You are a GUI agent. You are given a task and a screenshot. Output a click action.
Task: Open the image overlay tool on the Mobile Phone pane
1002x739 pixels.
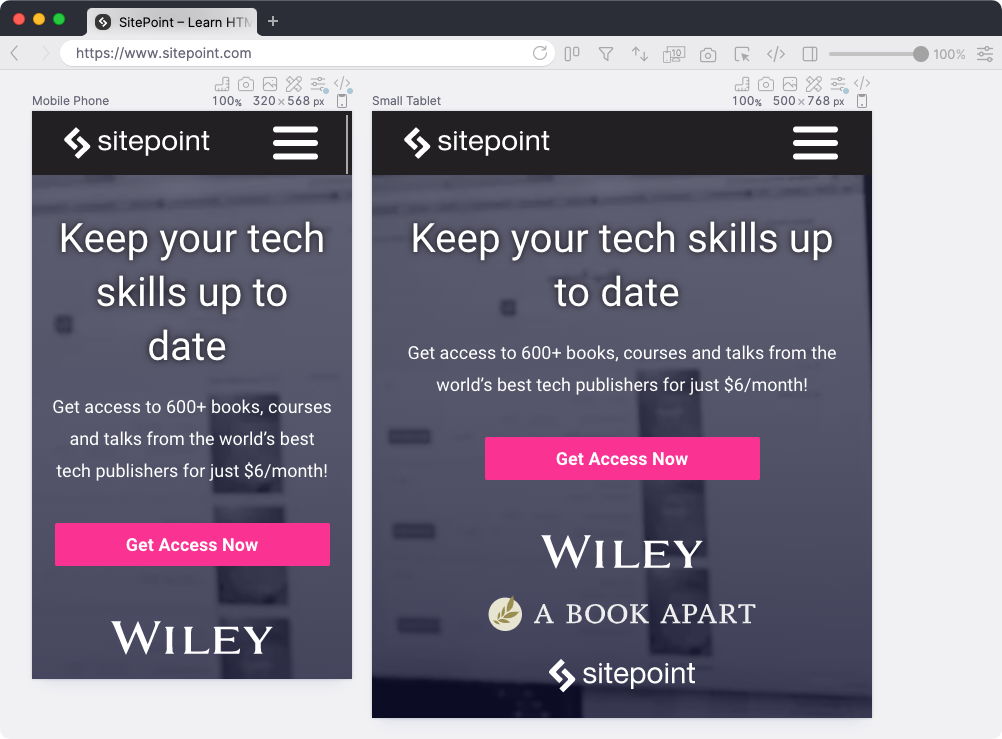coord(268,85)
